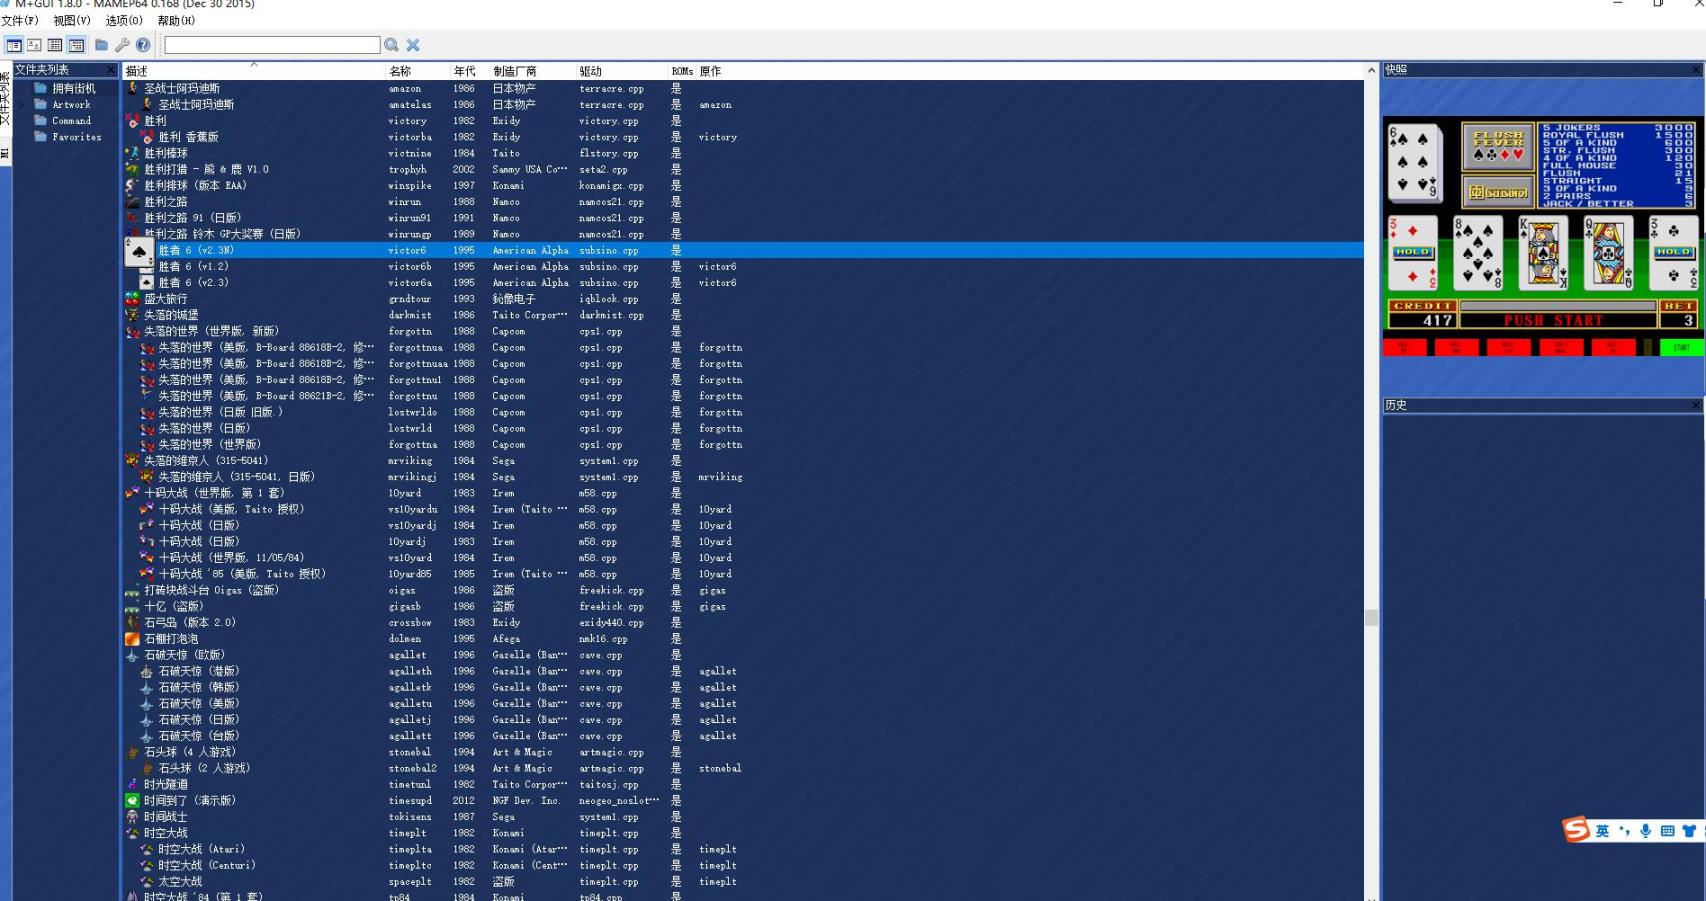Sort the list by the 年代 column header
This screenshot has height=901, width=1706.
(465, 71)
